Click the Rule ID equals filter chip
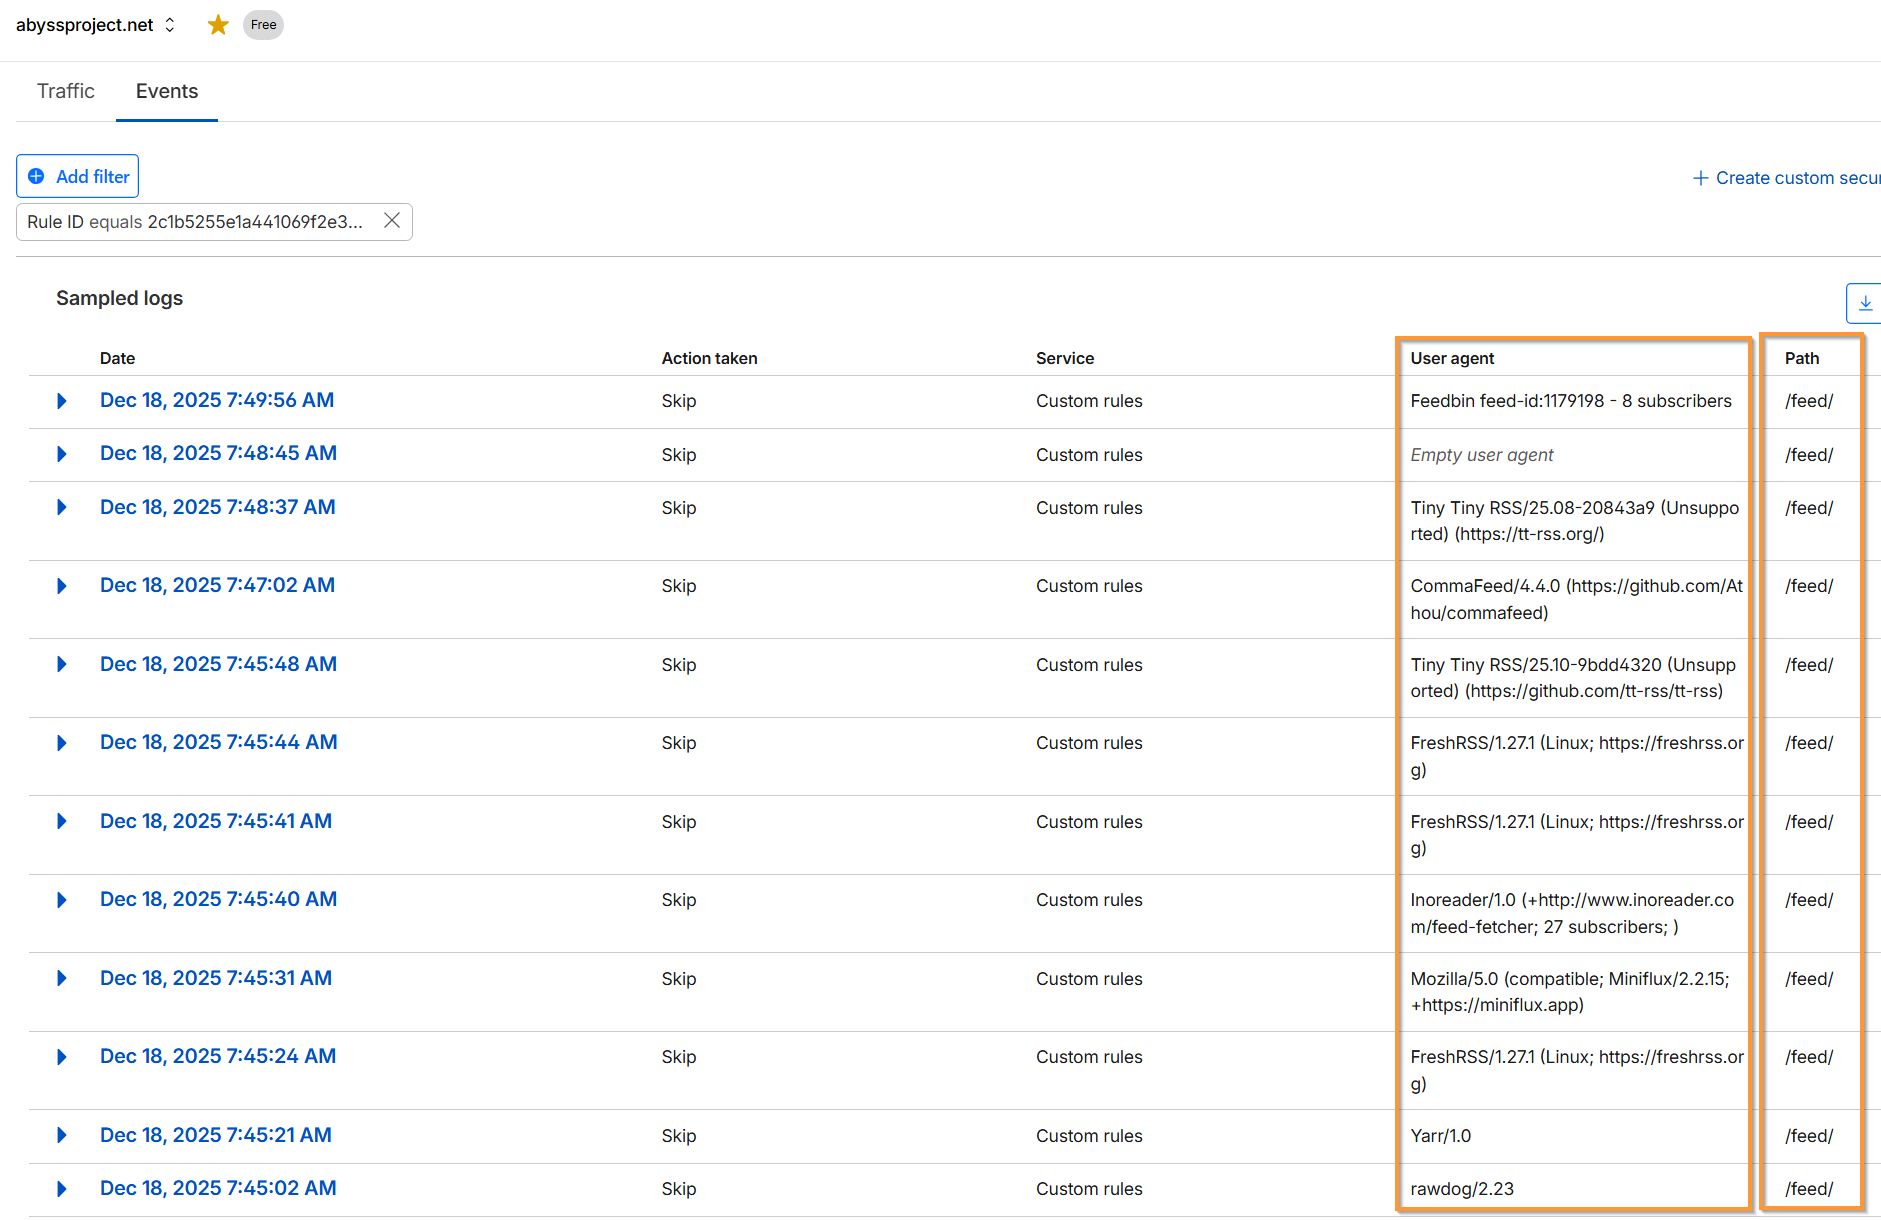Image resolution: width=1881 pixels, height=1220 pixels. tap(195, 222)
